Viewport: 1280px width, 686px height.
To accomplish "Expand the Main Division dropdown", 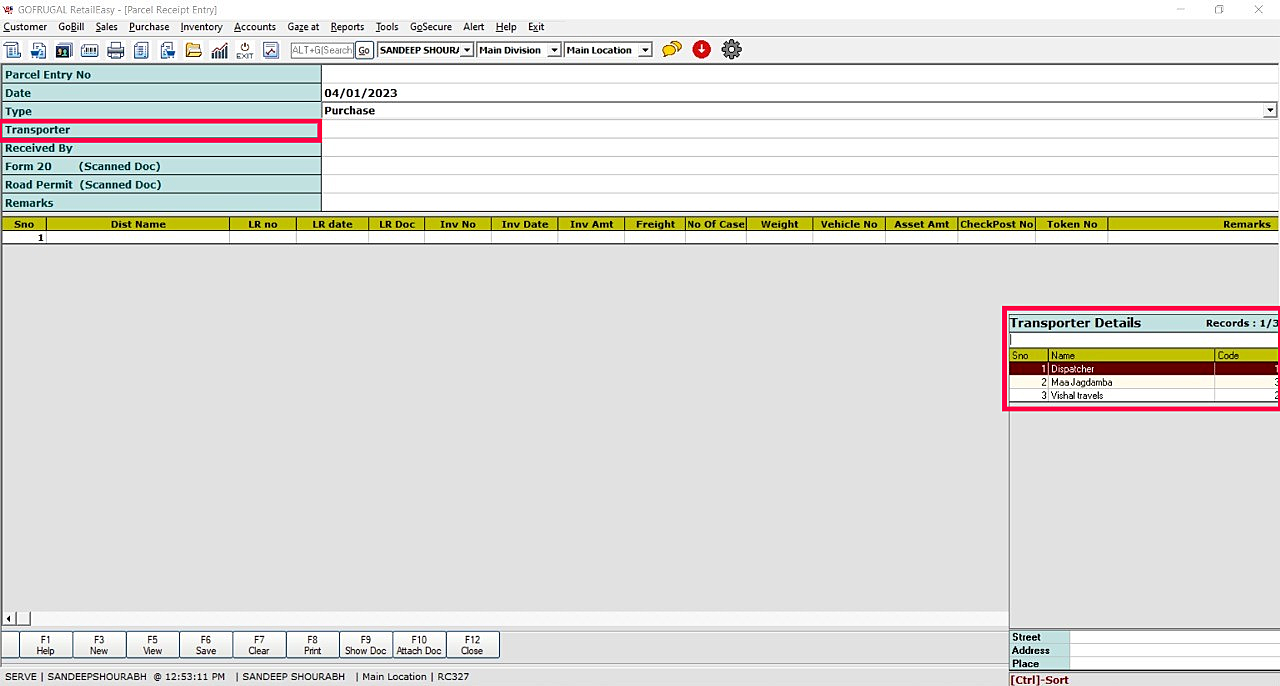I will 554,50.
